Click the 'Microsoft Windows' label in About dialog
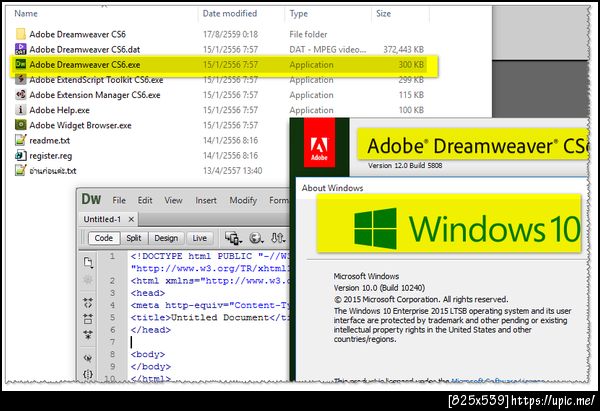The height and width of the screenshot is (411, 600). (x=366, y=276)
